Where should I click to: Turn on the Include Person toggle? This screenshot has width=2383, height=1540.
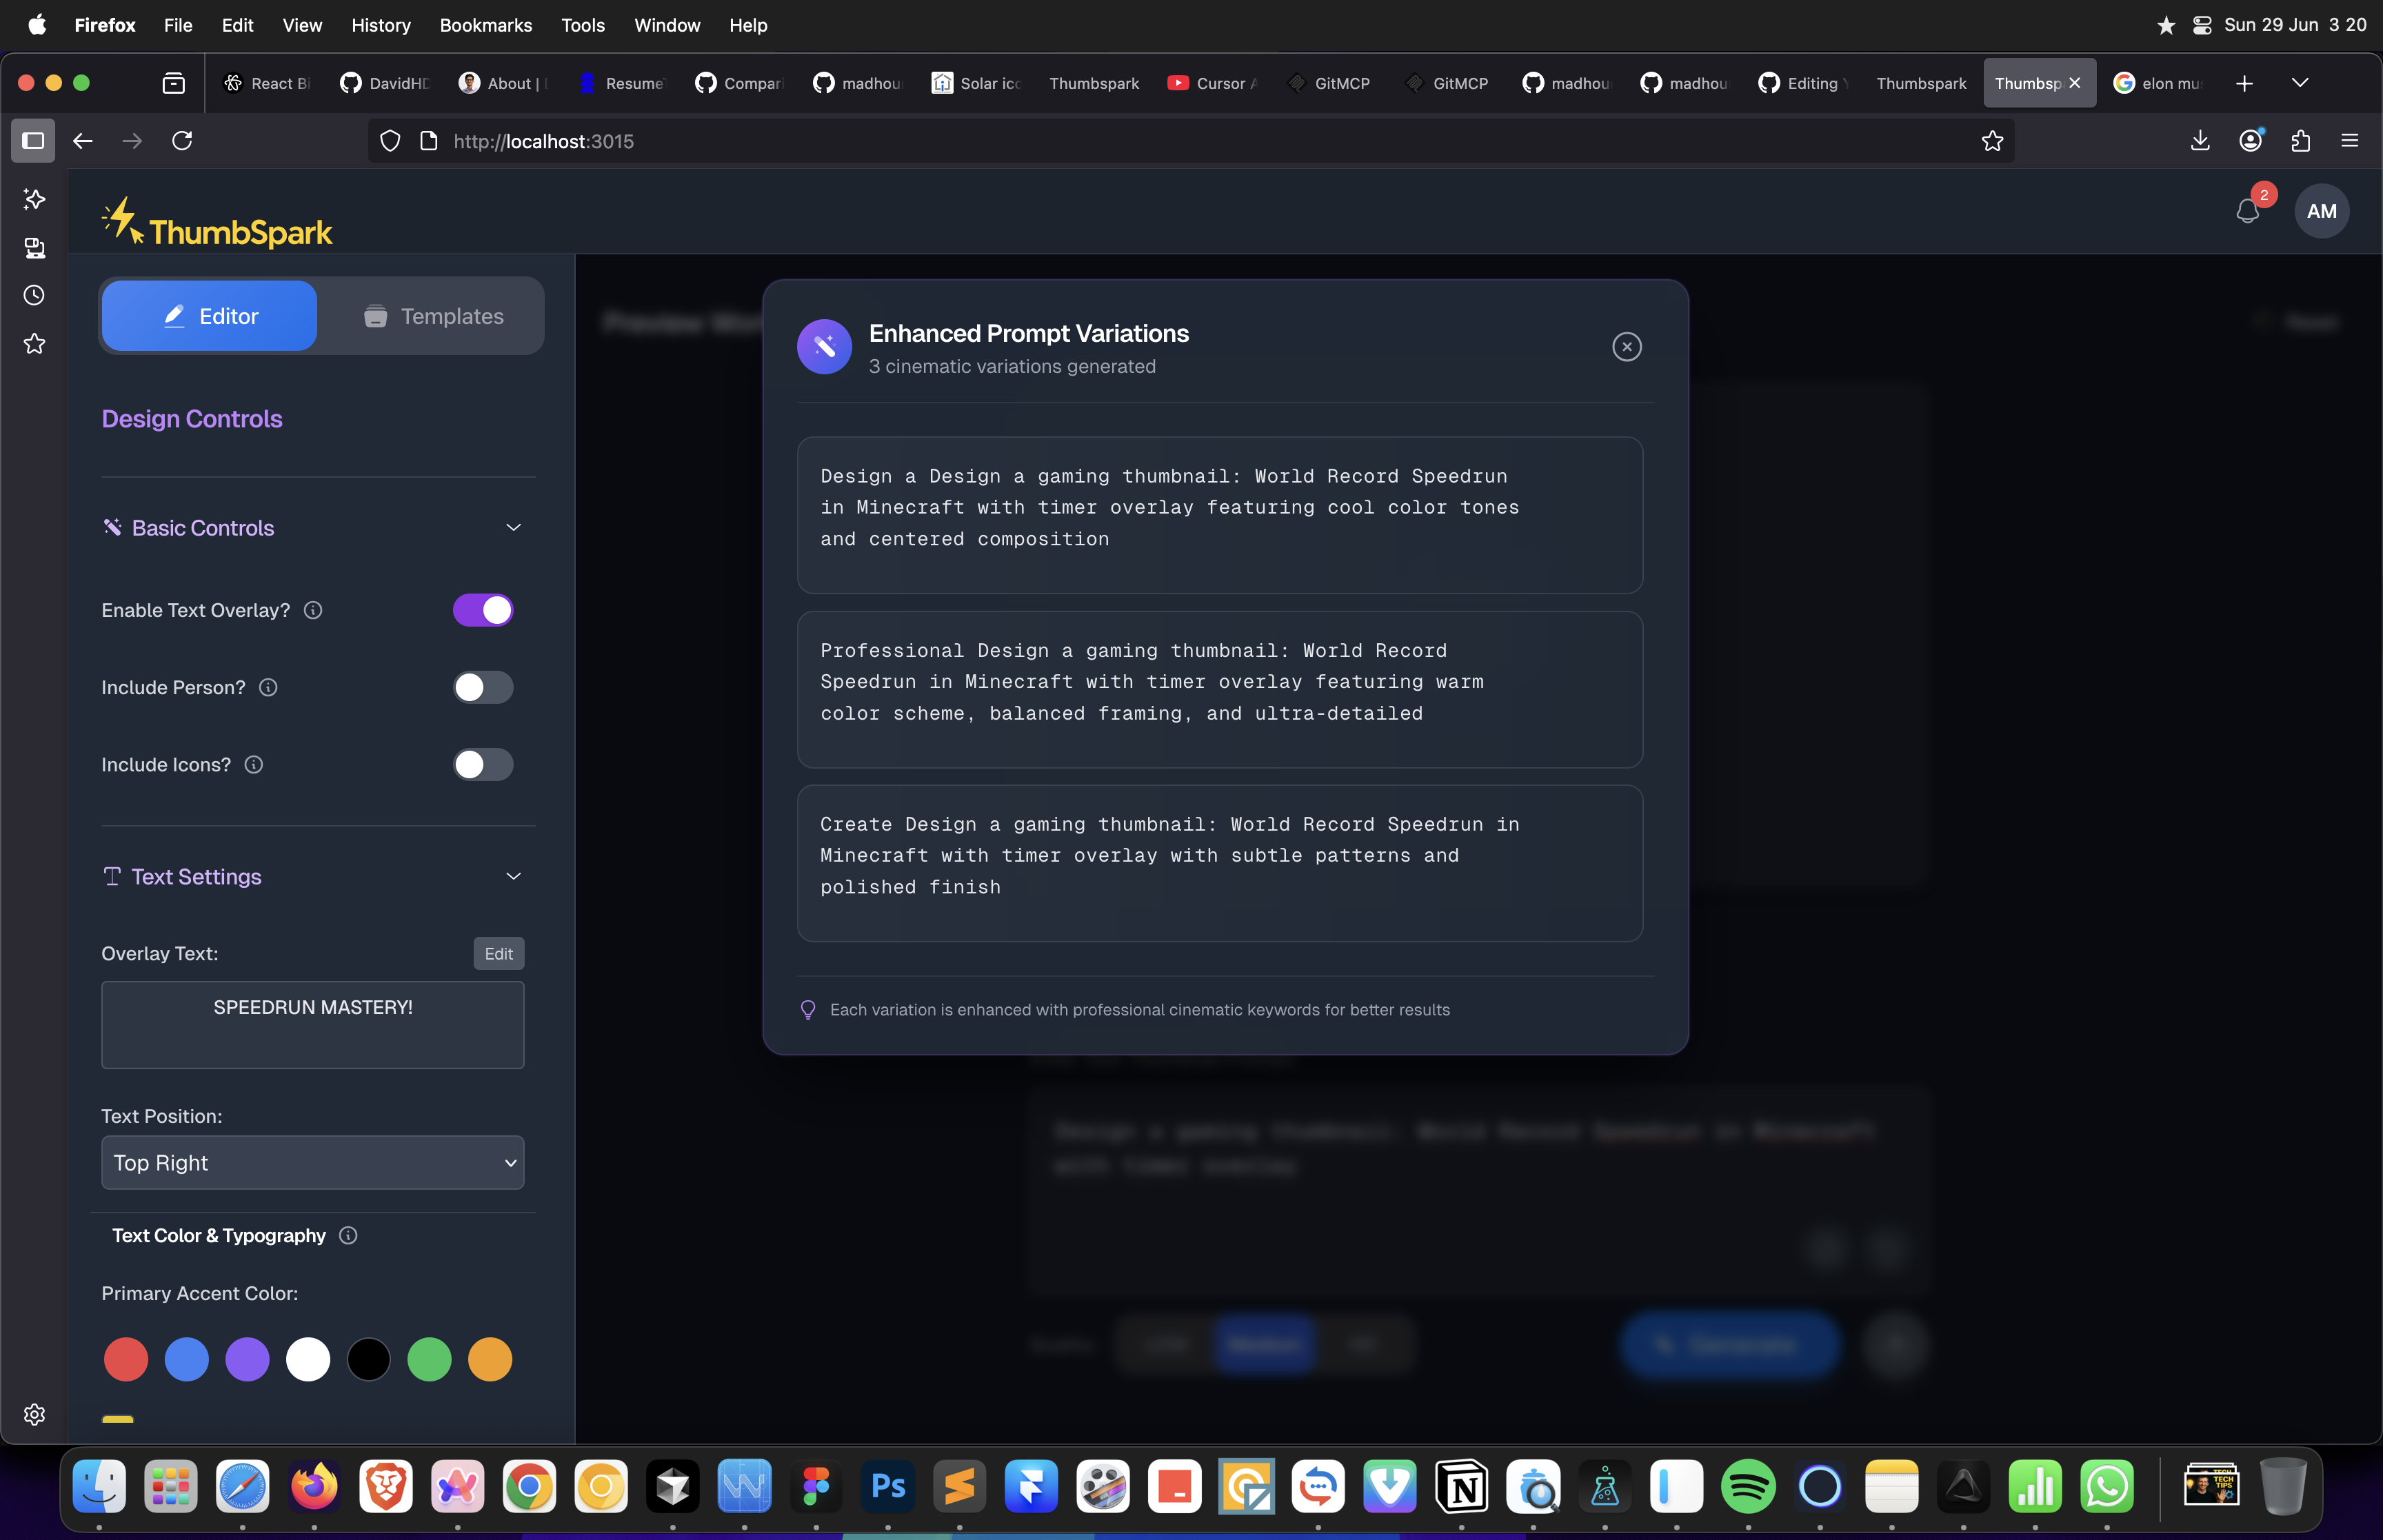[483, 687]
